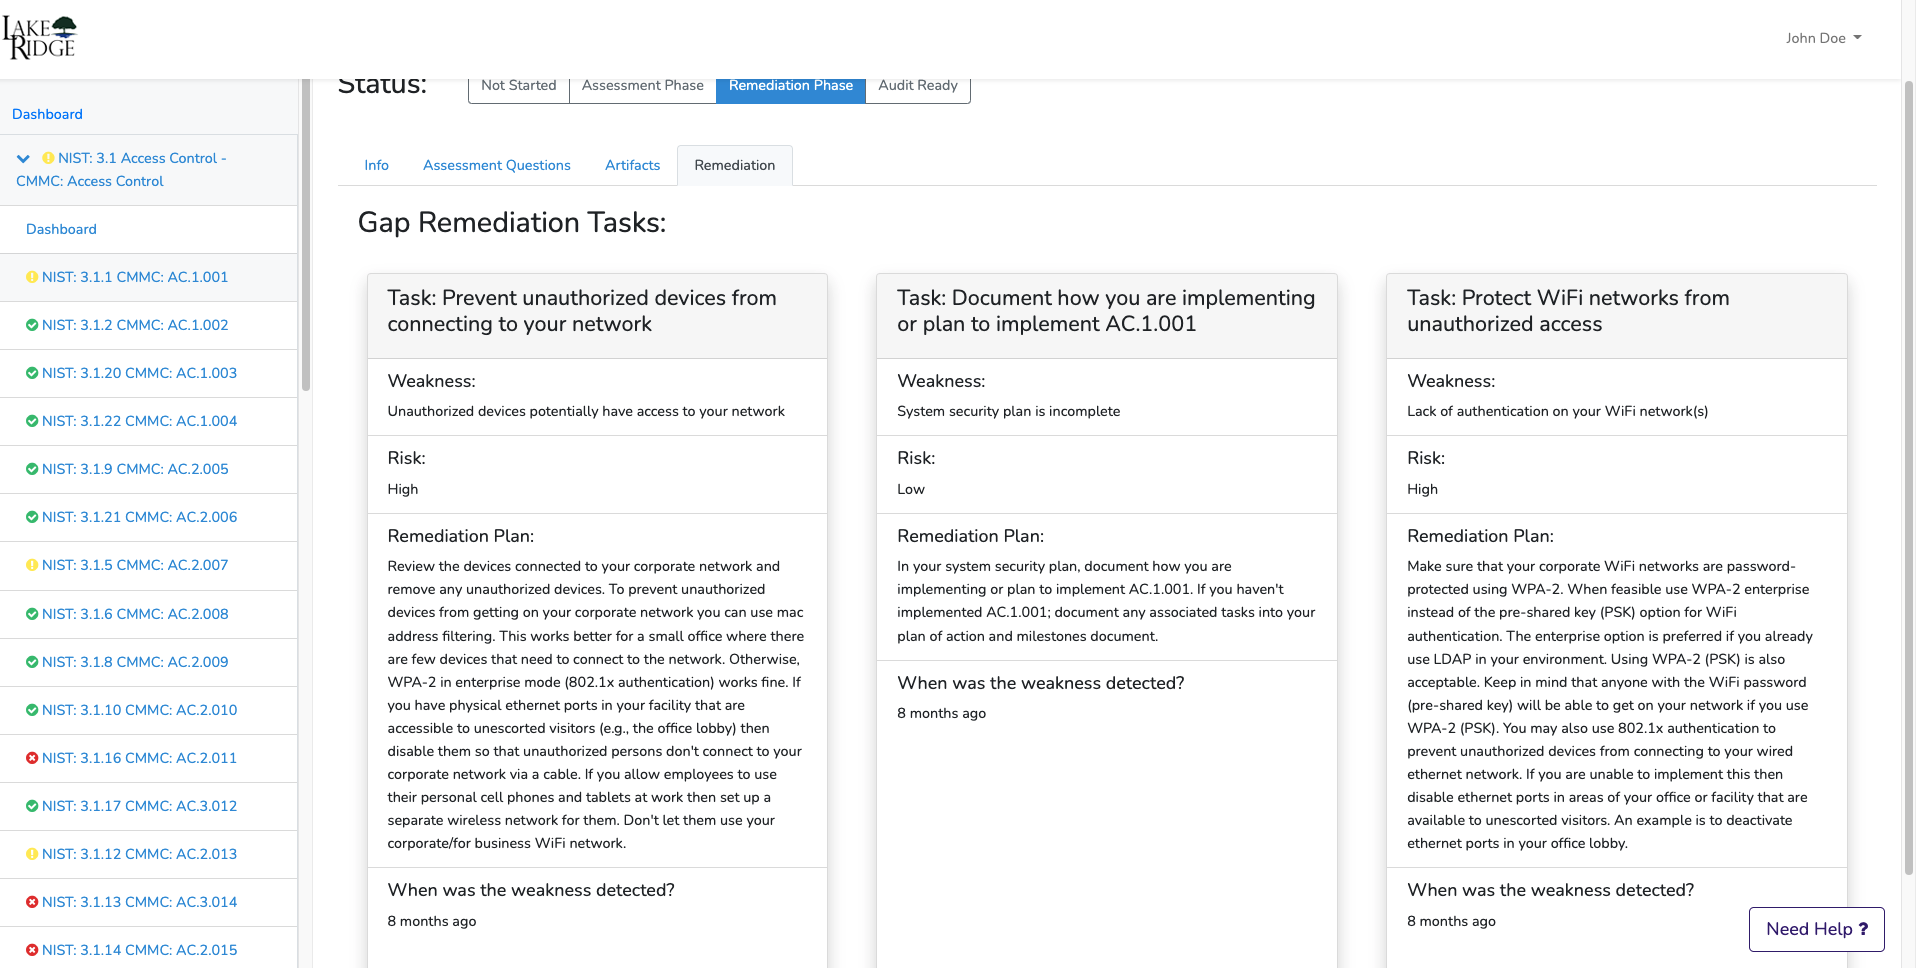Switch to the Assessment Questions tab
This screenshot has height=968, width=1916.
coord(496,165)
